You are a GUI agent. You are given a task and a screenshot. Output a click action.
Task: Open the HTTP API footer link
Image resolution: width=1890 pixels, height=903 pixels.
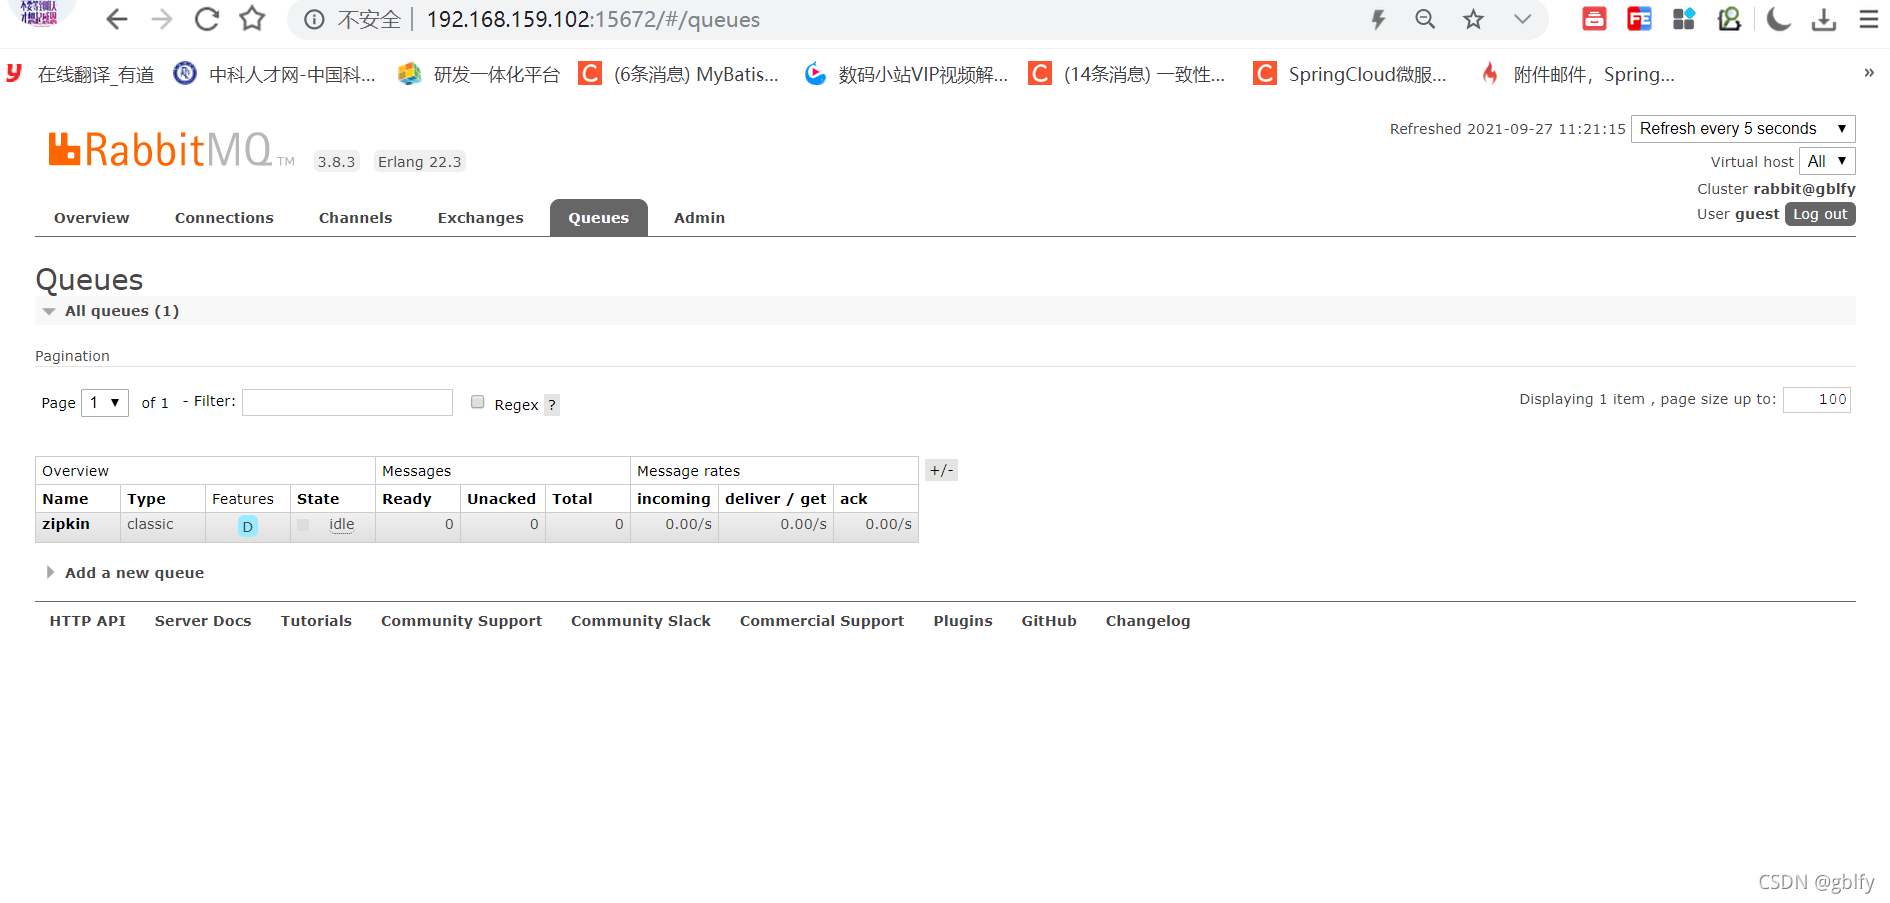coord(88,621)
